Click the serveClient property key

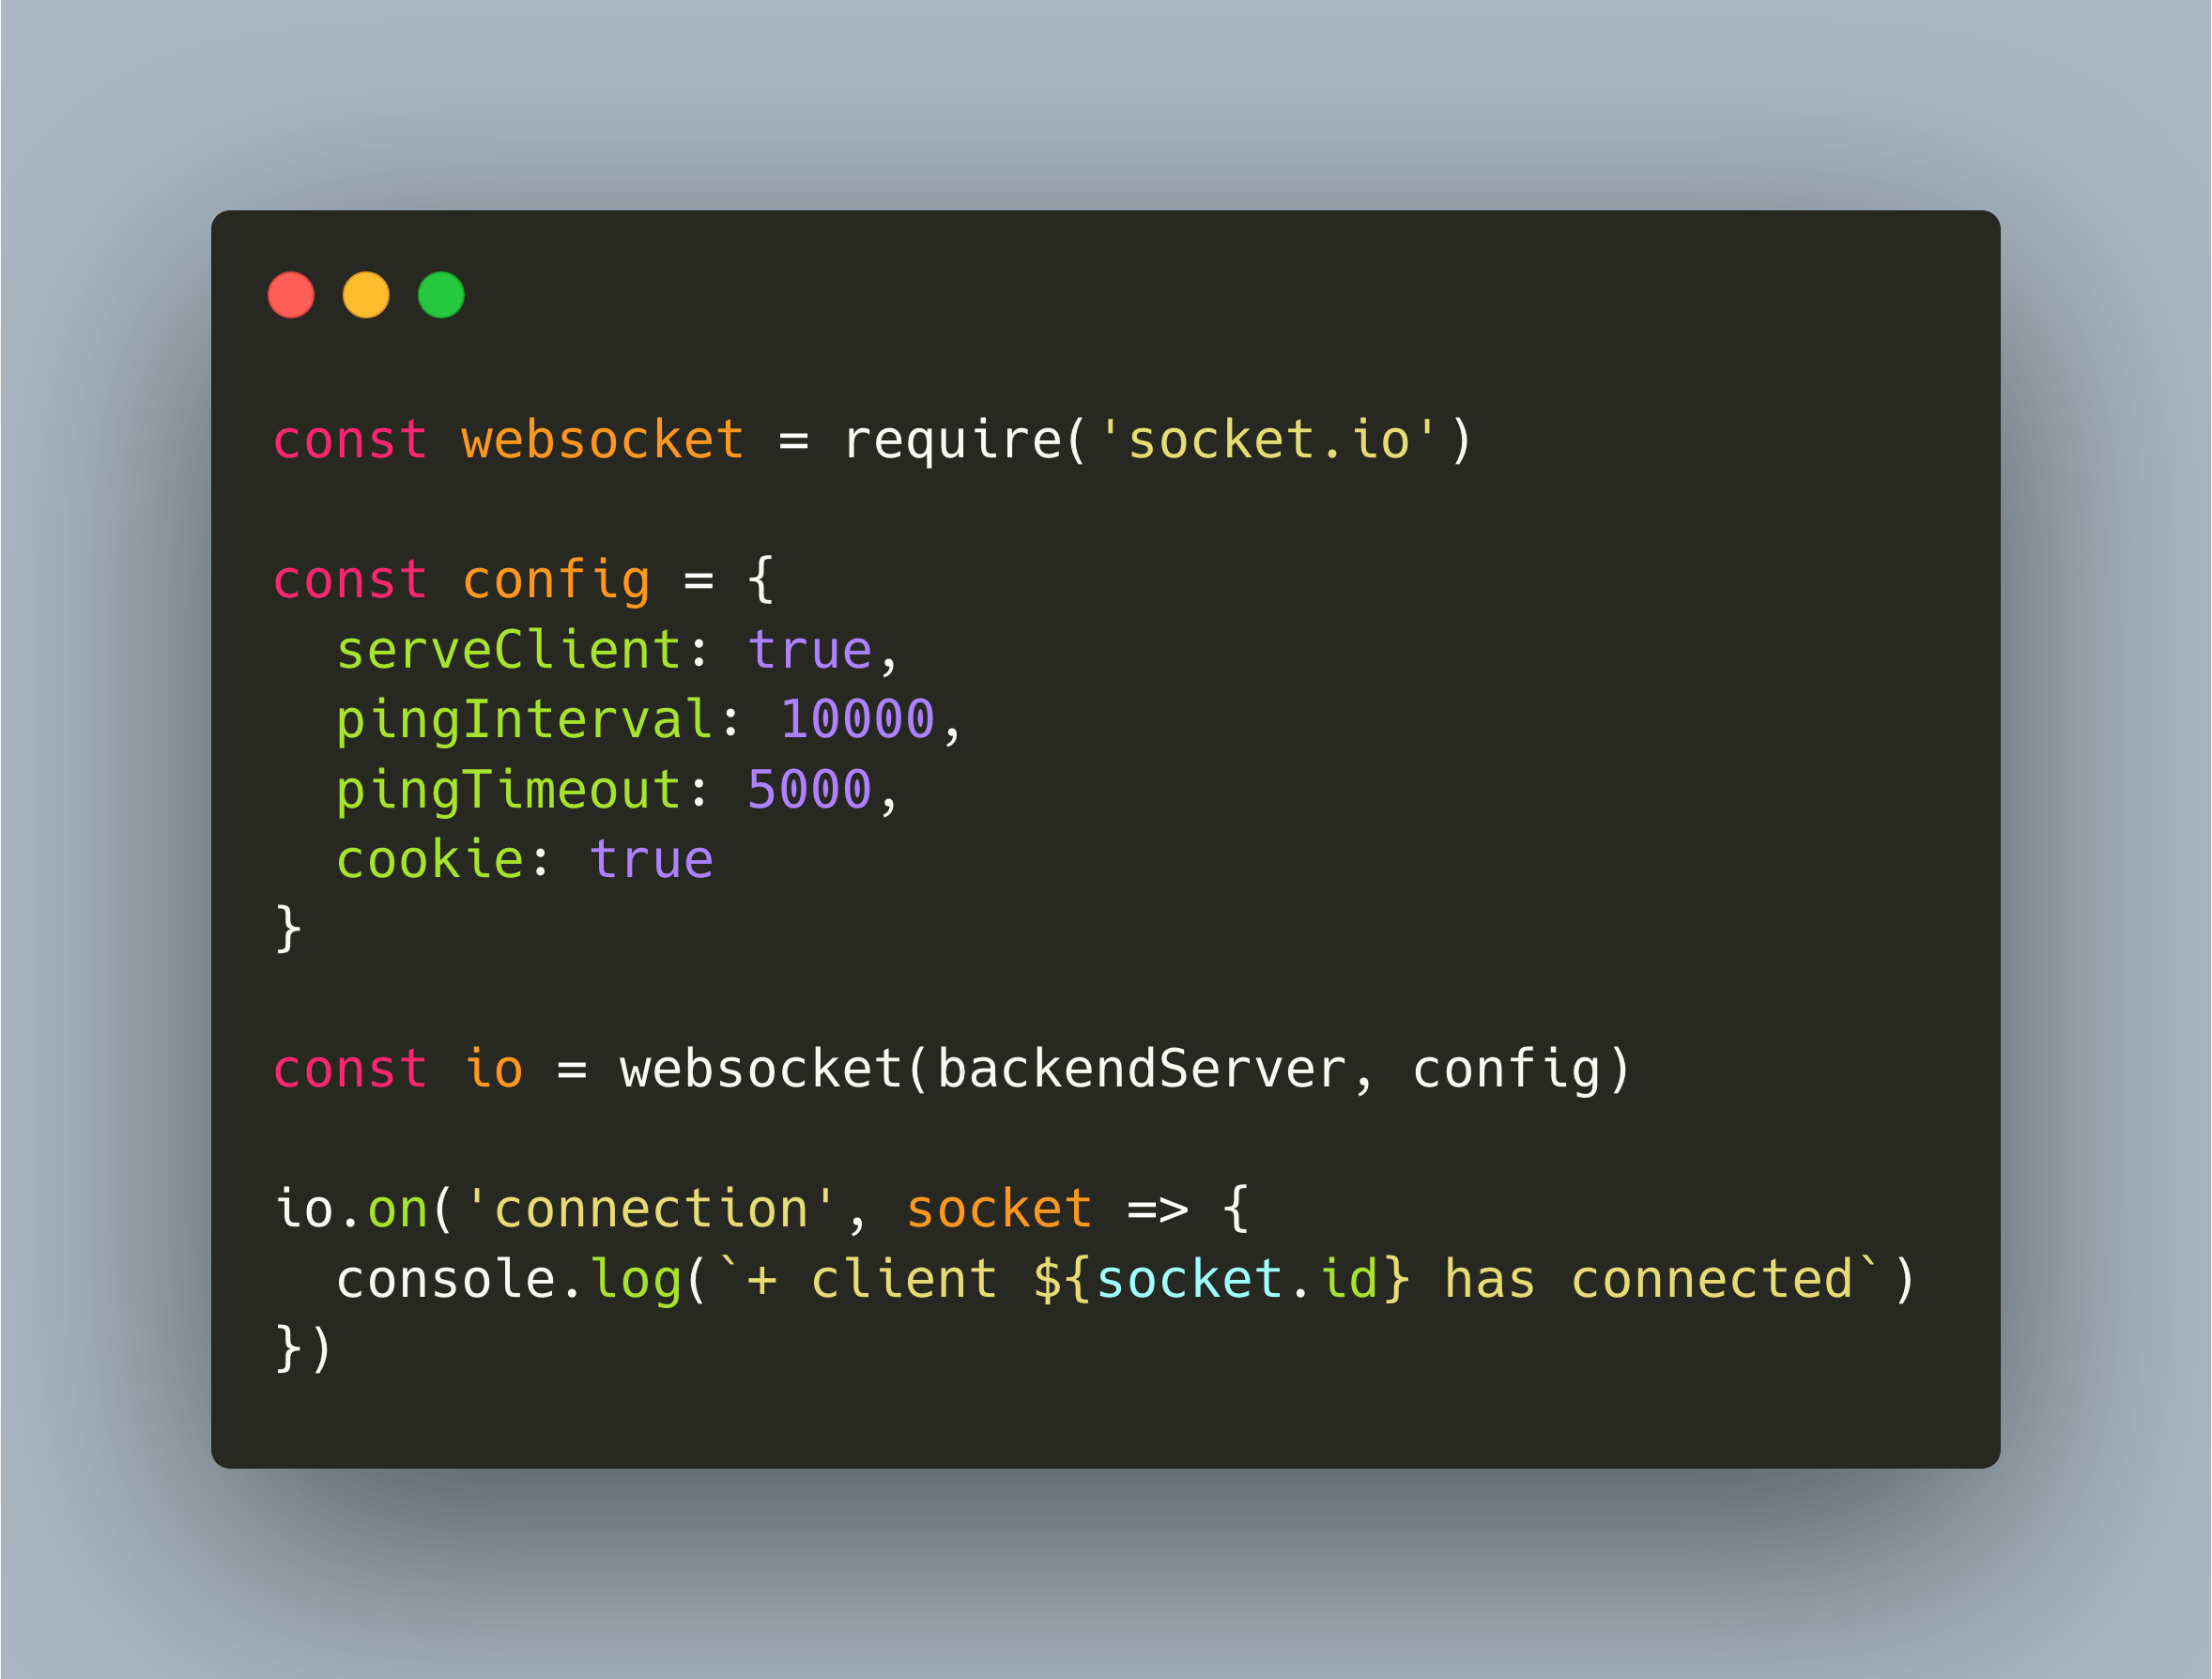509,650
